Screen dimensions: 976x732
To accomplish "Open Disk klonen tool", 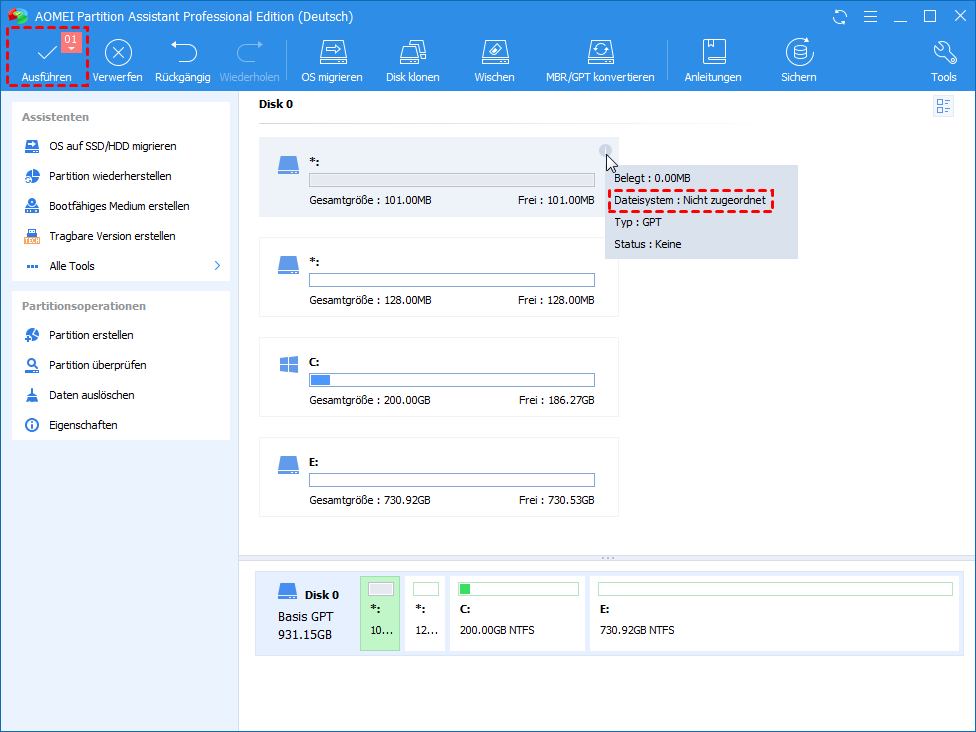I will coord(413,61).
